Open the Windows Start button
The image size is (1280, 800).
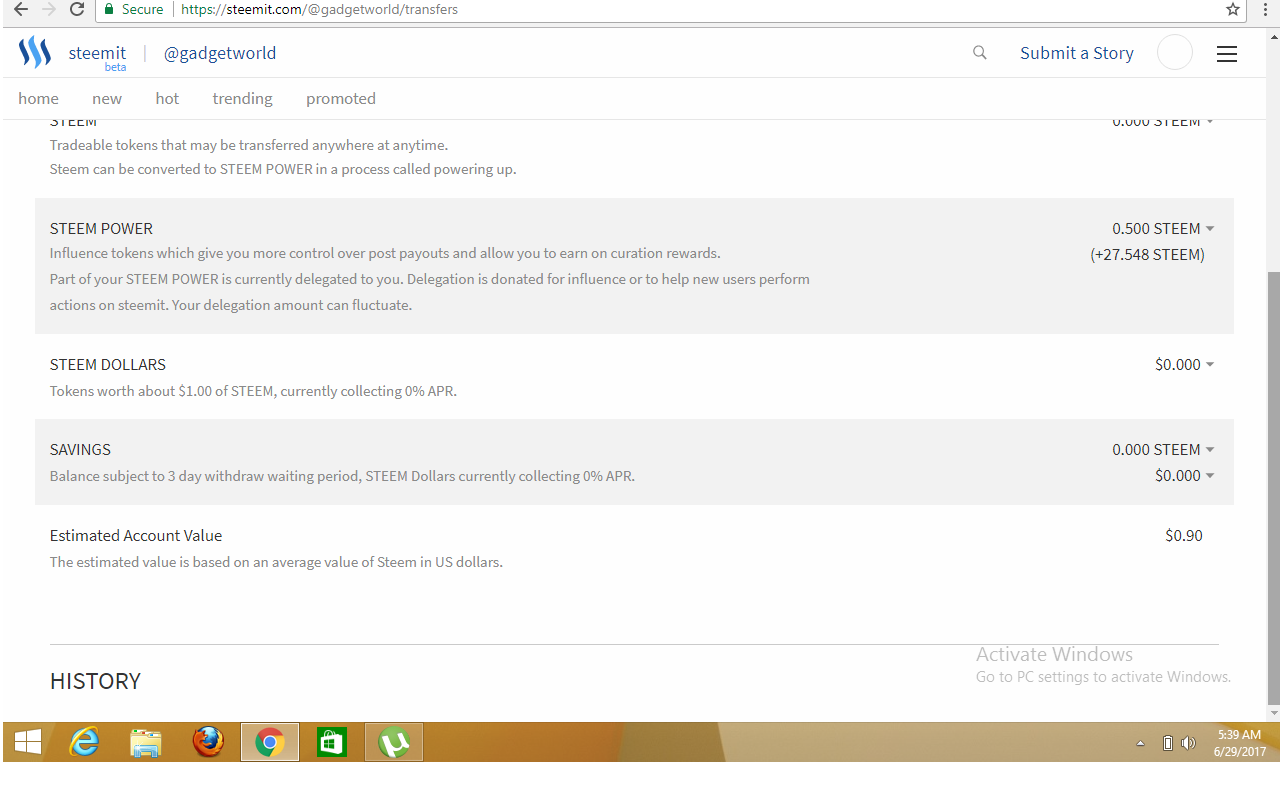tap(28, 742)
